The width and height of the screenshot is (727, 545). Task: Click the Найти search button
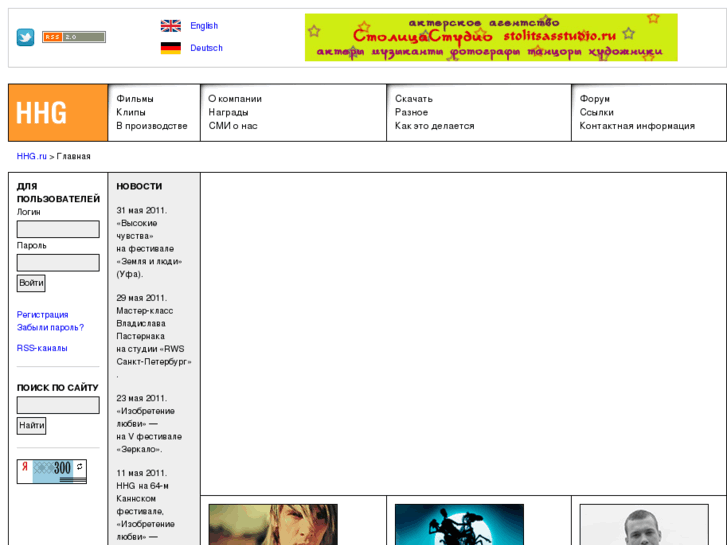[x=32, y=425]
